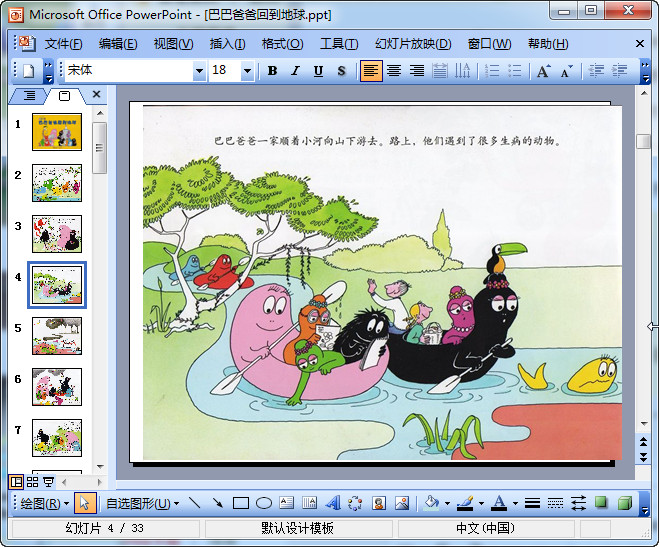Select slide 7 thumbnail
Image resolution: width=659 pixels, height=547 pixels.
point(57,438)
